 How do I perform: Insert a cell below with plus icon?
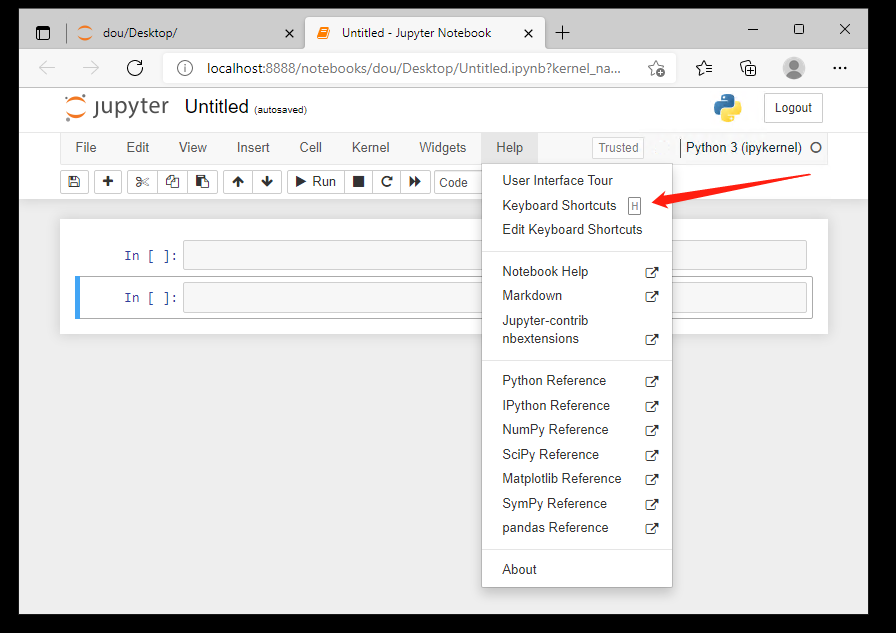pyautogui.click(x=107, y=182)
